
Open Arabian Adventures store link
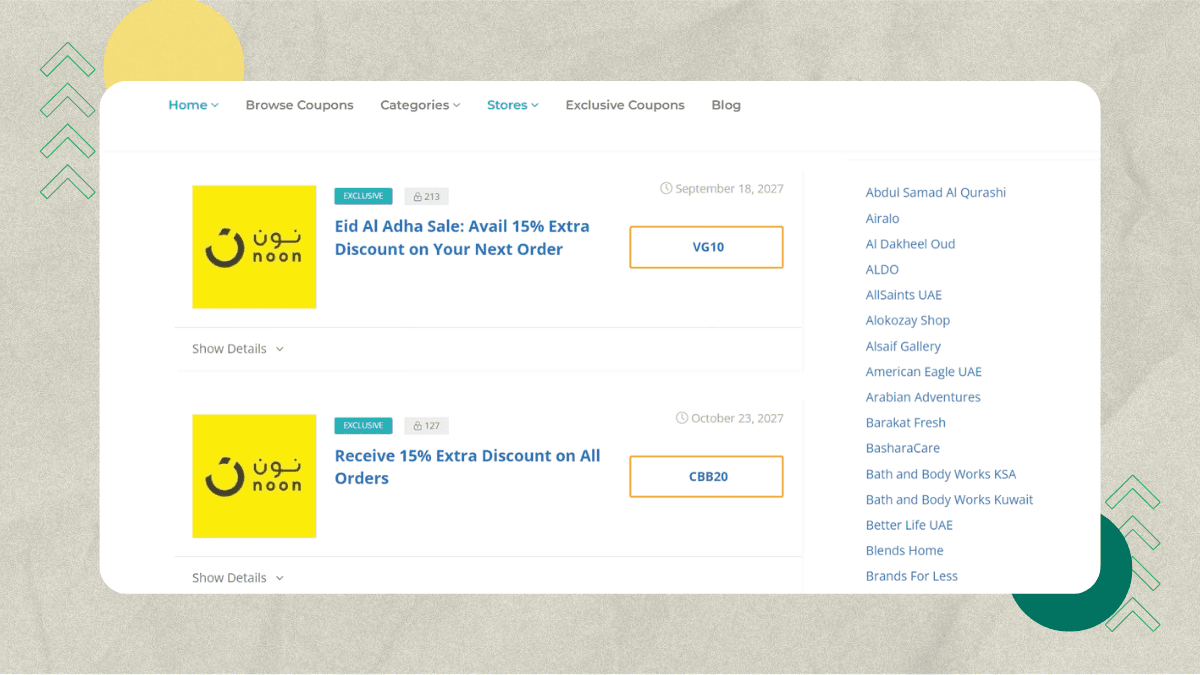coord(923,397)
